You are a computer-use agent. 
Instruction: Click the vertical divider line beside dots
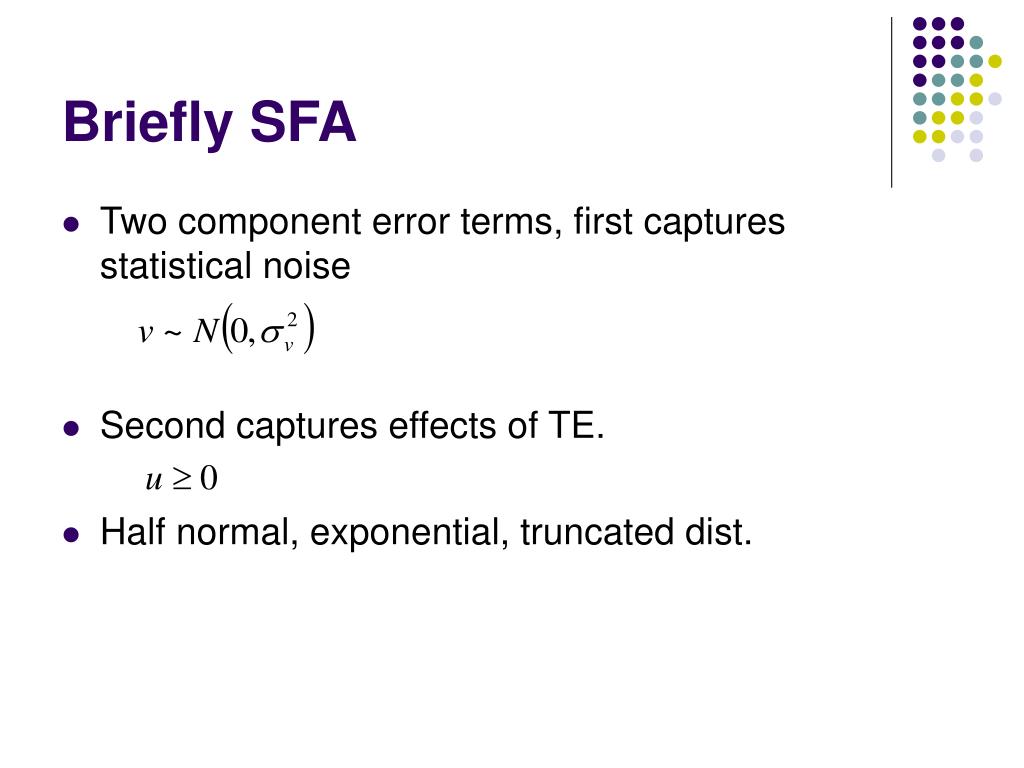click(x=891, y=103)
